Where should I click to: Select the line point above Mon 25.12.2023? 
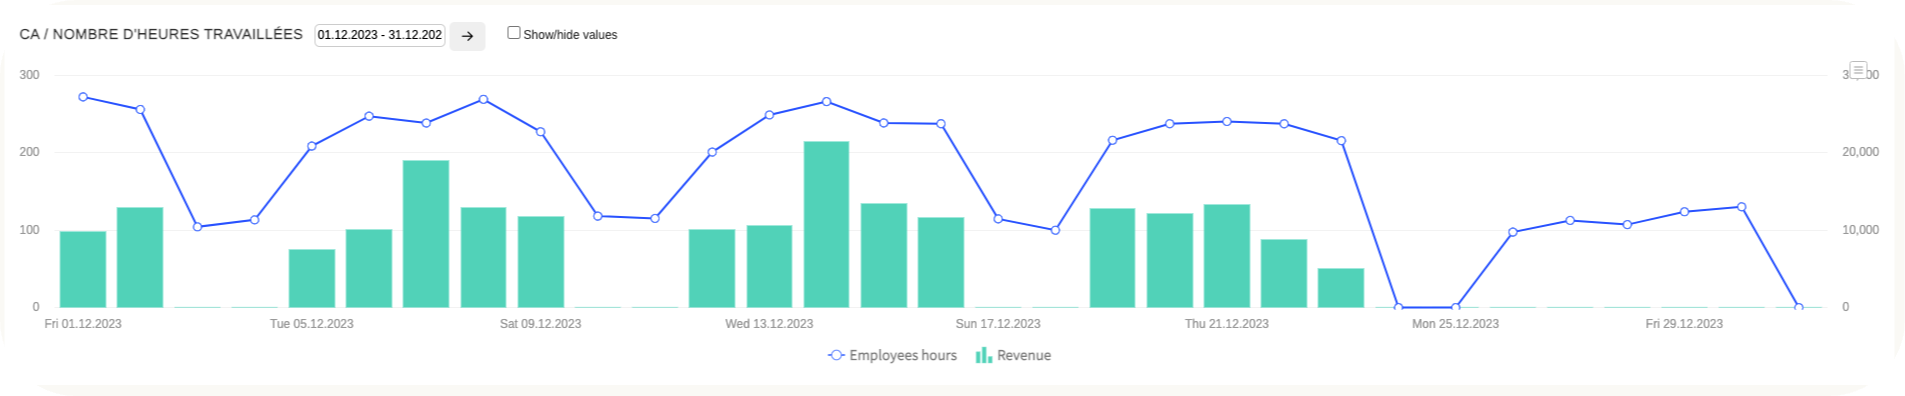coord(1456,307)
